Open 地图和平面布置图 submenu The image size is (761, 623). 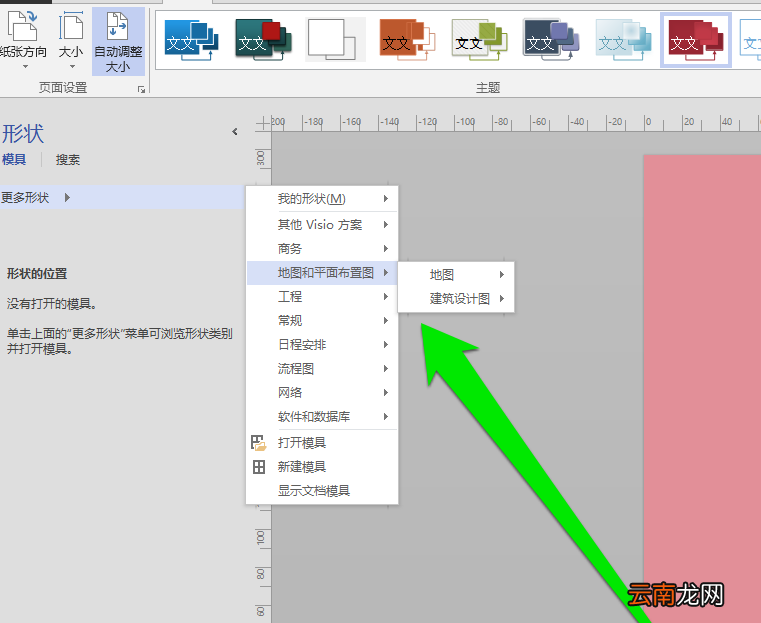coord(322,273)
